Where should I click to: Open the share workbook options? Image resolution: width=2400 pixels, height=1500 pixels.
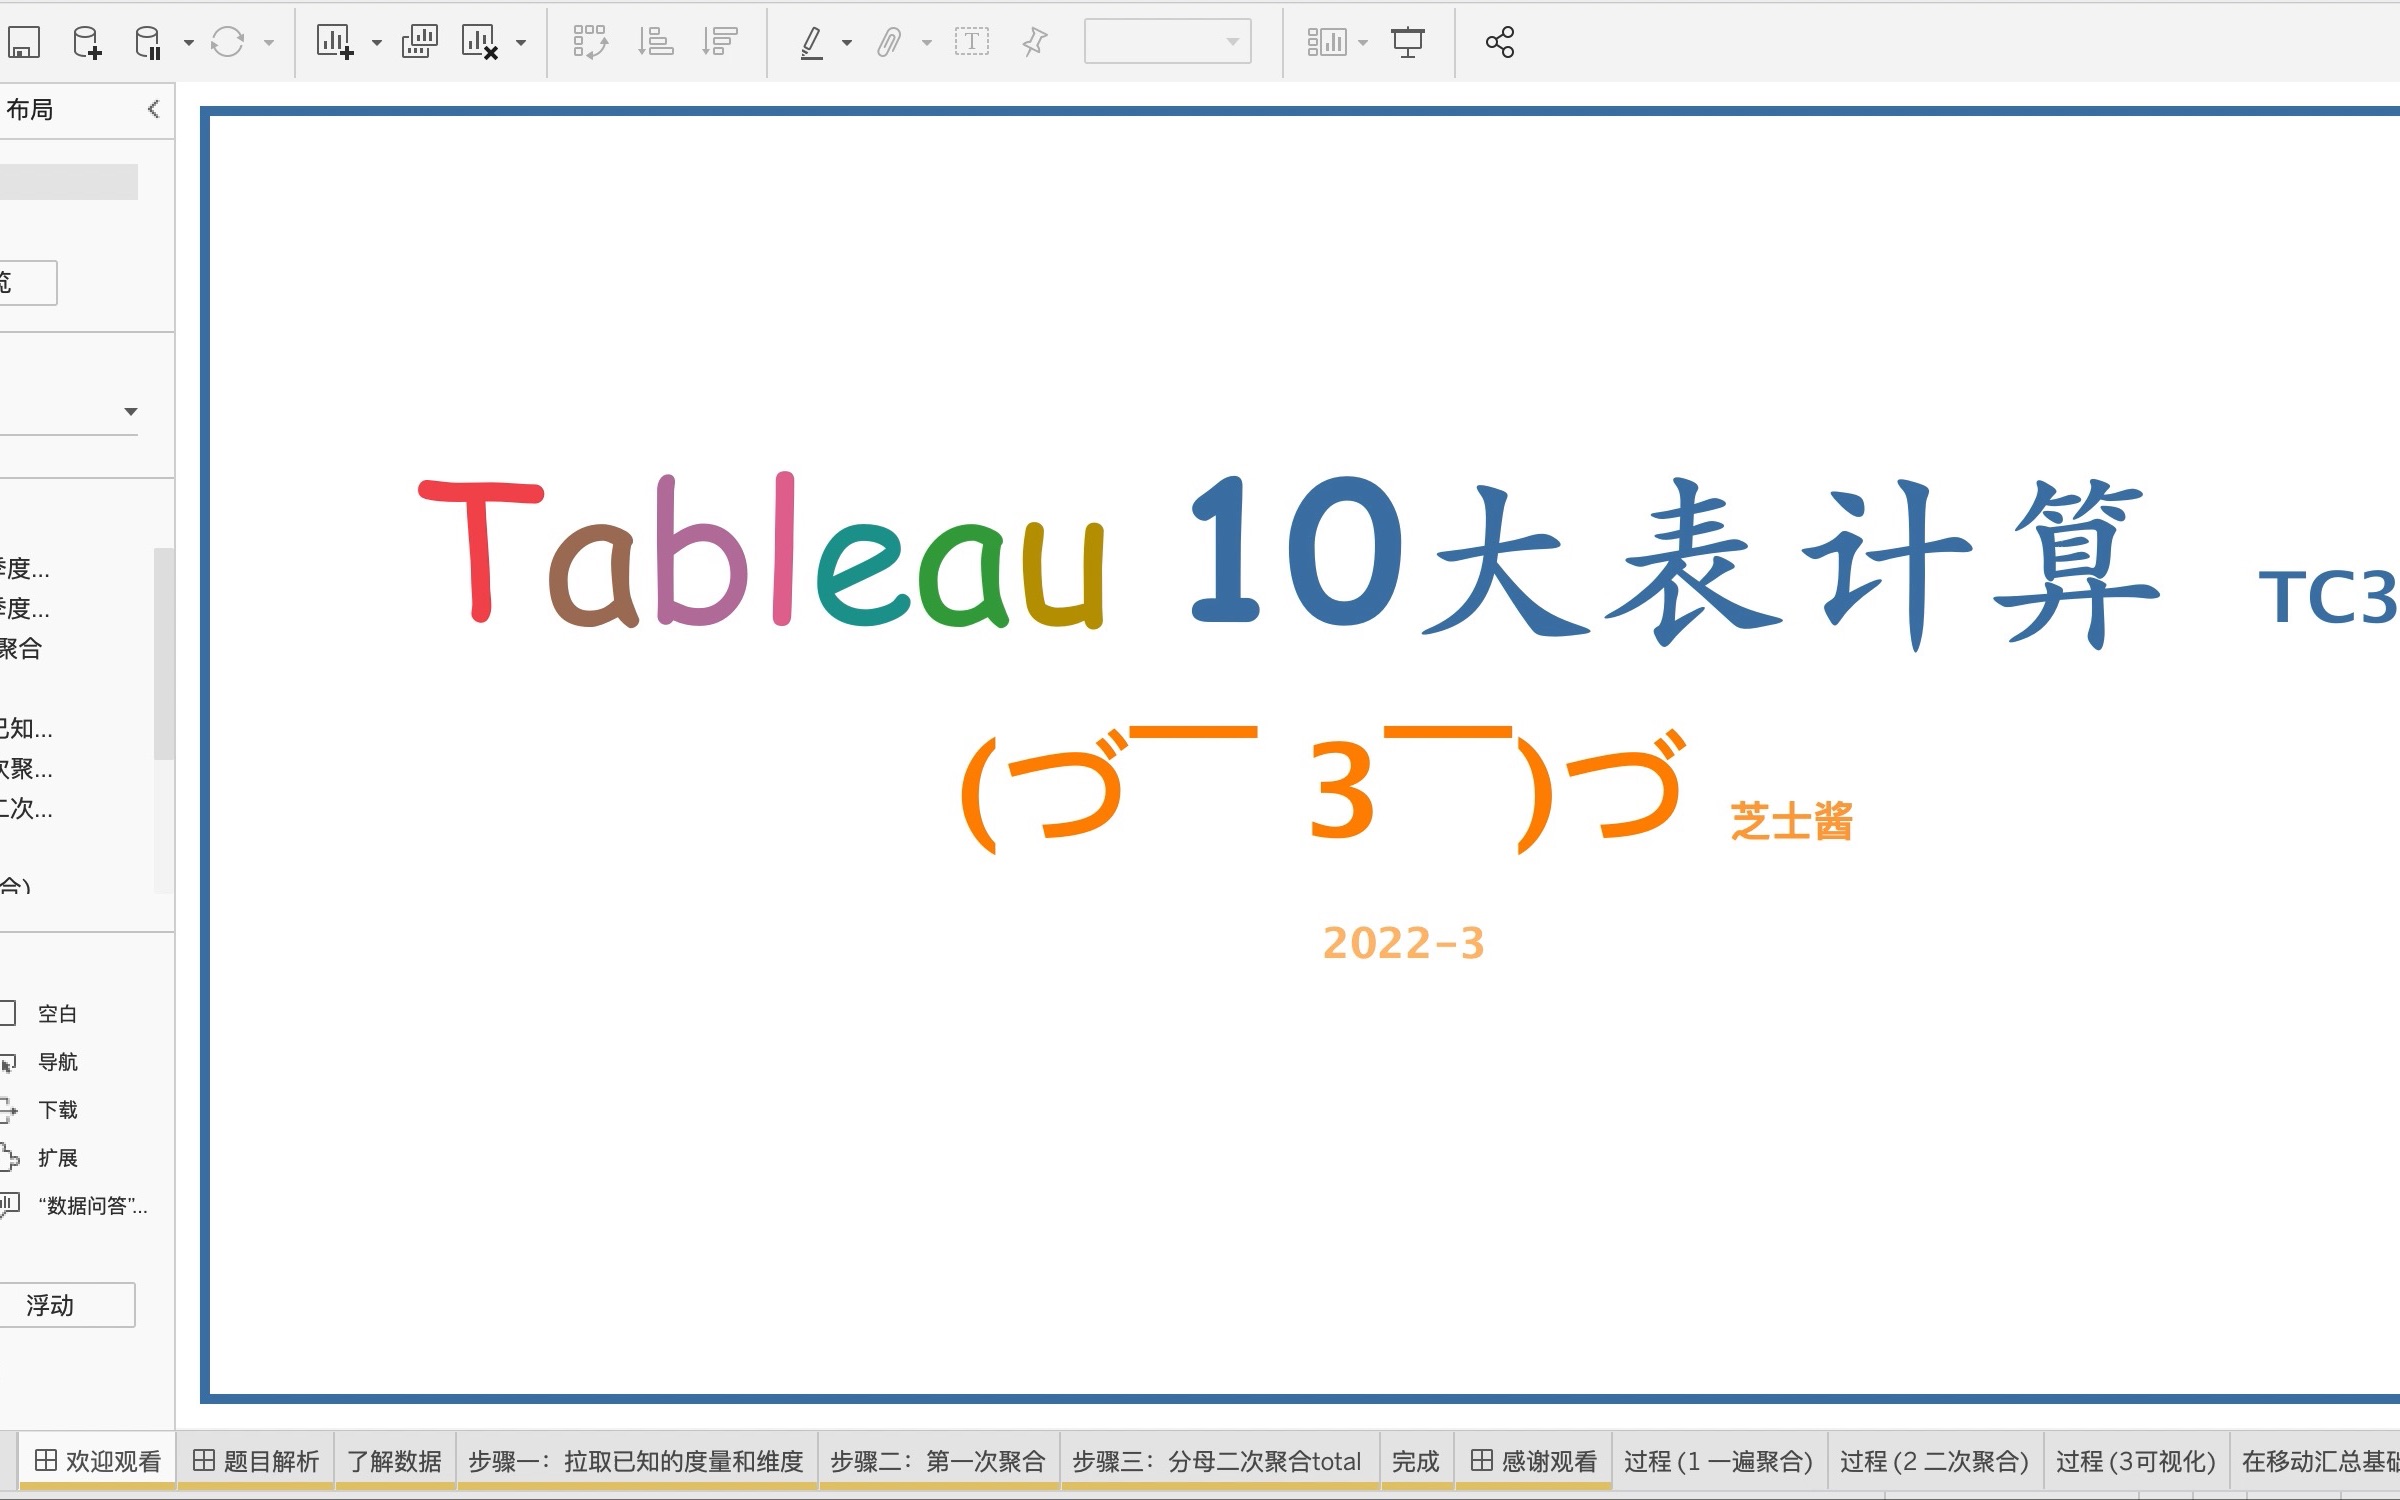[1497, 42]
